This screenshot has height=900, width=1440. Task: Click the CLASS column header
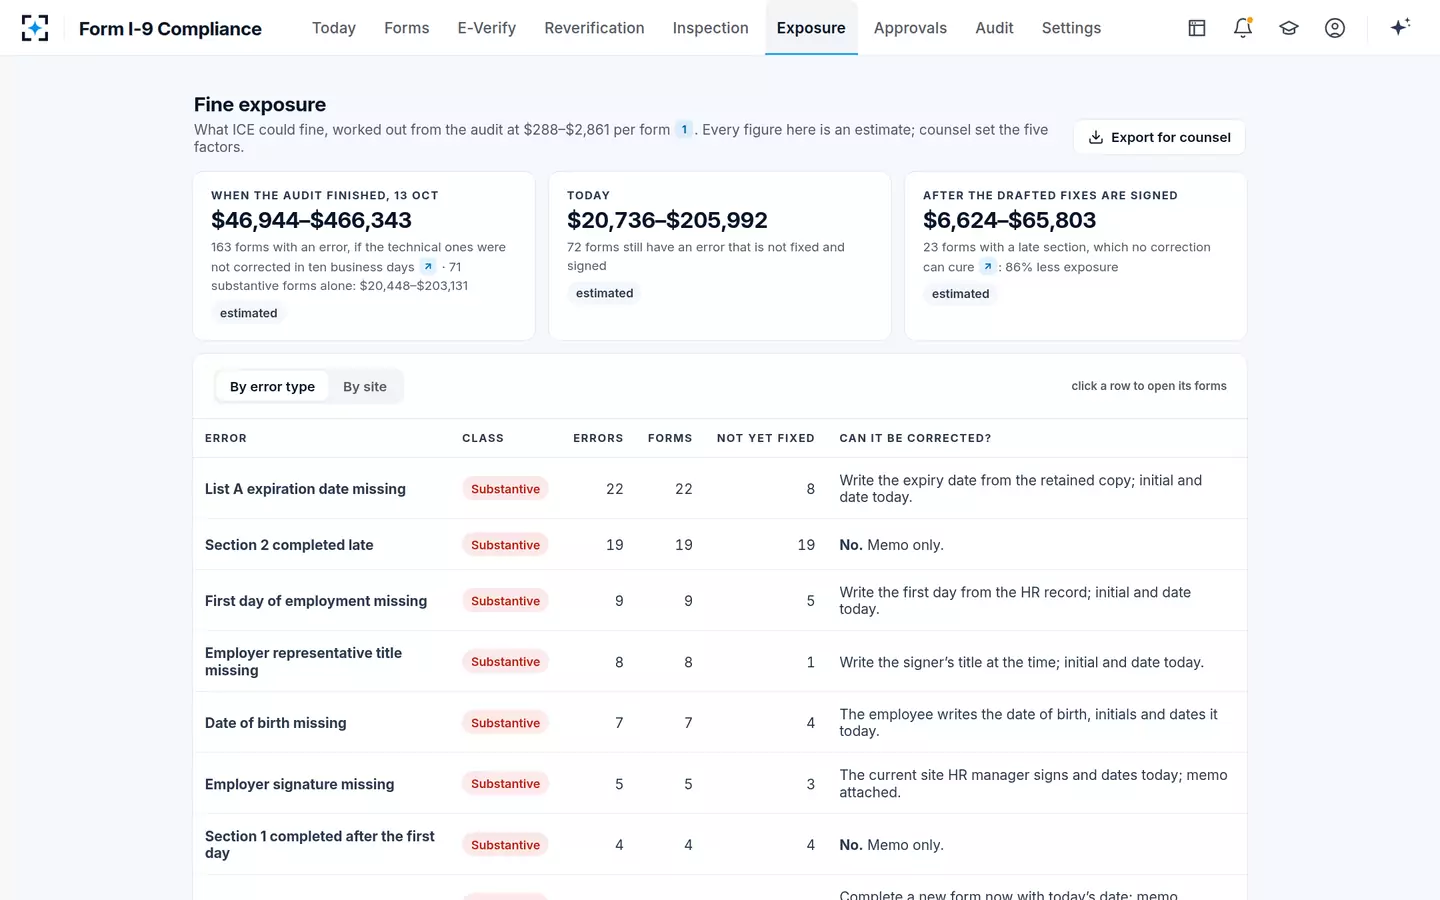(483, 438)
